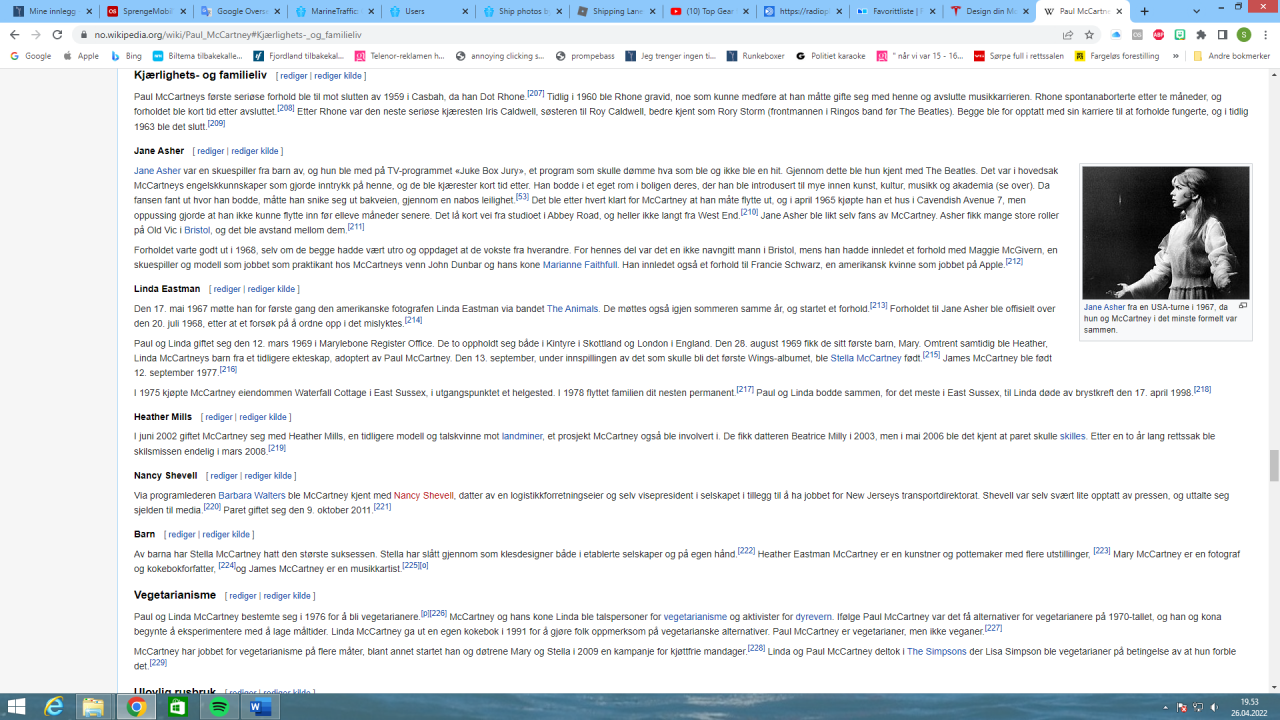This screenshot has width=1280, height=720.
Task: Toggle the Chrome side panel
Action: pos(1222,34)
